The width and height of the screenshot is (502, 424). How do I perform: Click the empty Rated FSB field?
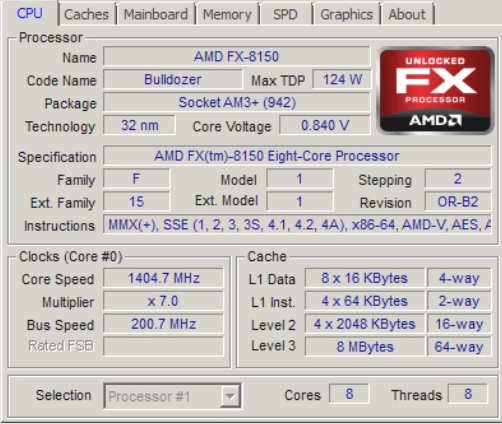pos(163,347)
